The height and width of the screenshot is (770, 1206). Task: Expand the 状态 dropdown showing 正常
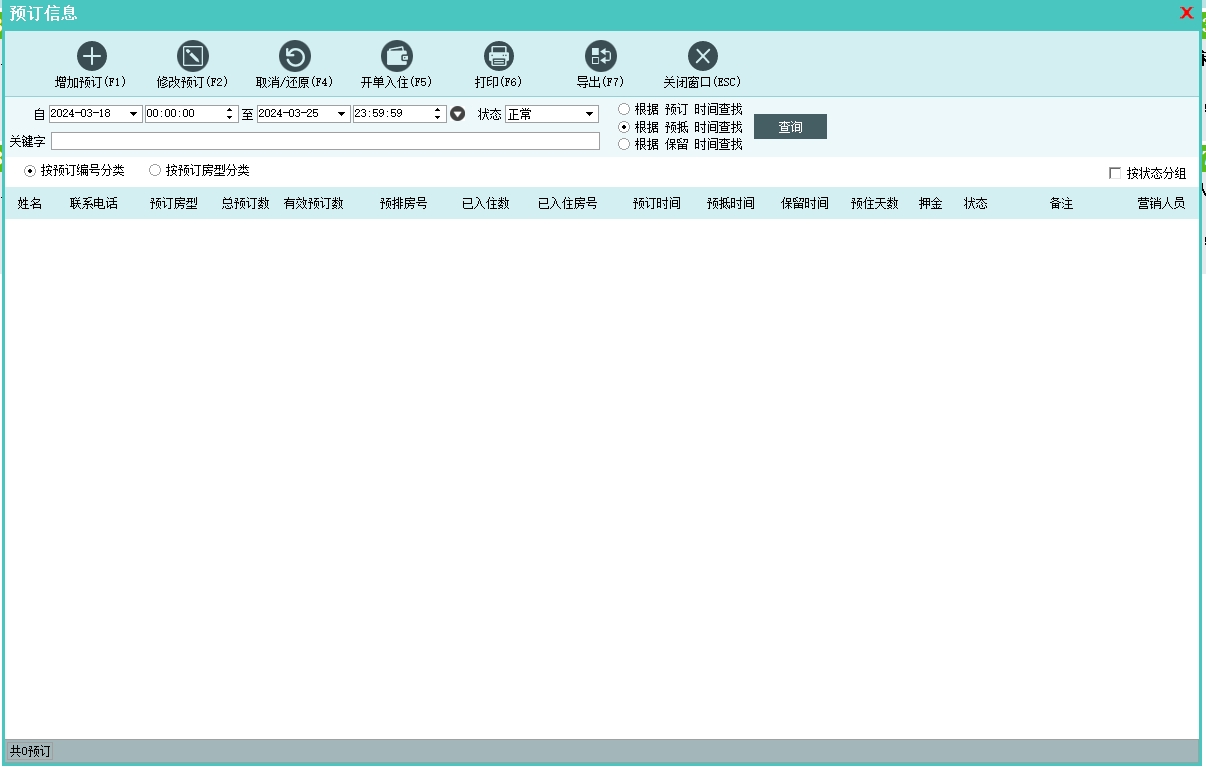(x=589, y=114)
